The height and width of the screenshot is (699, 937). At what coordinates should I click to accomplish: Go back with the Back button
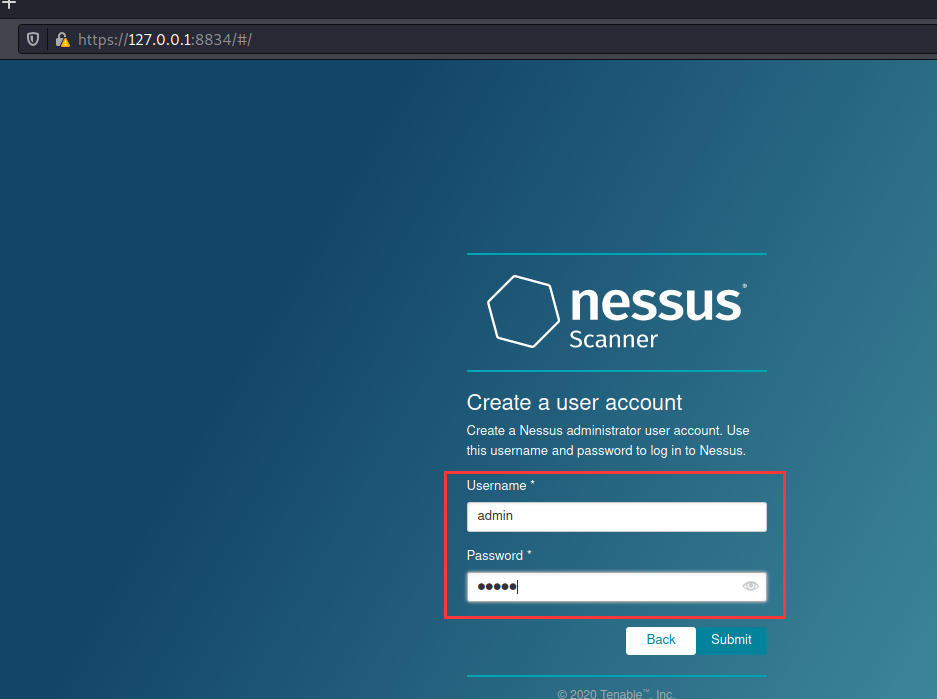tap(660, 640)
